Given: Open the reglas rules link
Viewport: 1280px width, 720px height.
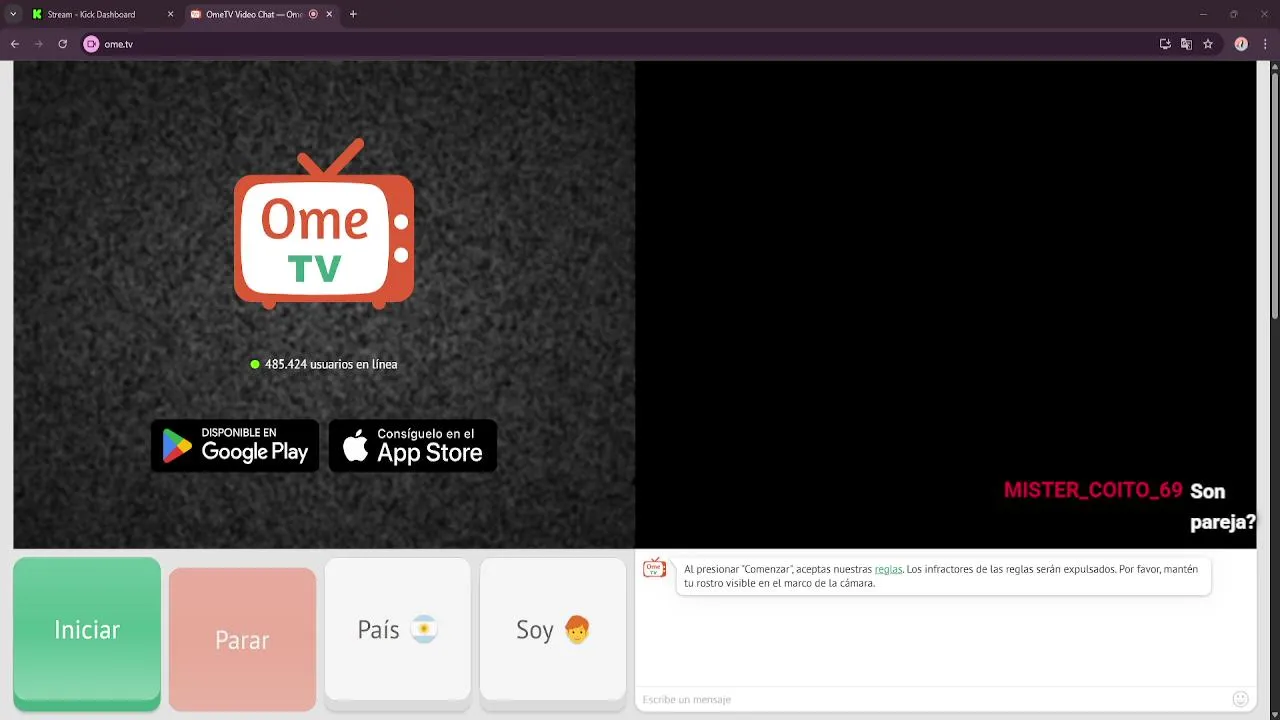Looking at the screenshot, I should click(x=888, y=569).
